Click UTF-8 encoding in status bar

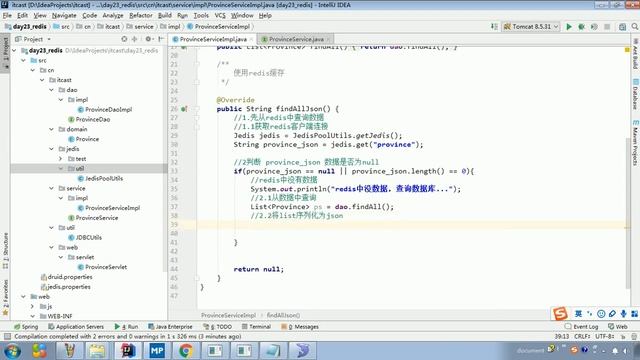pos(604,336)
